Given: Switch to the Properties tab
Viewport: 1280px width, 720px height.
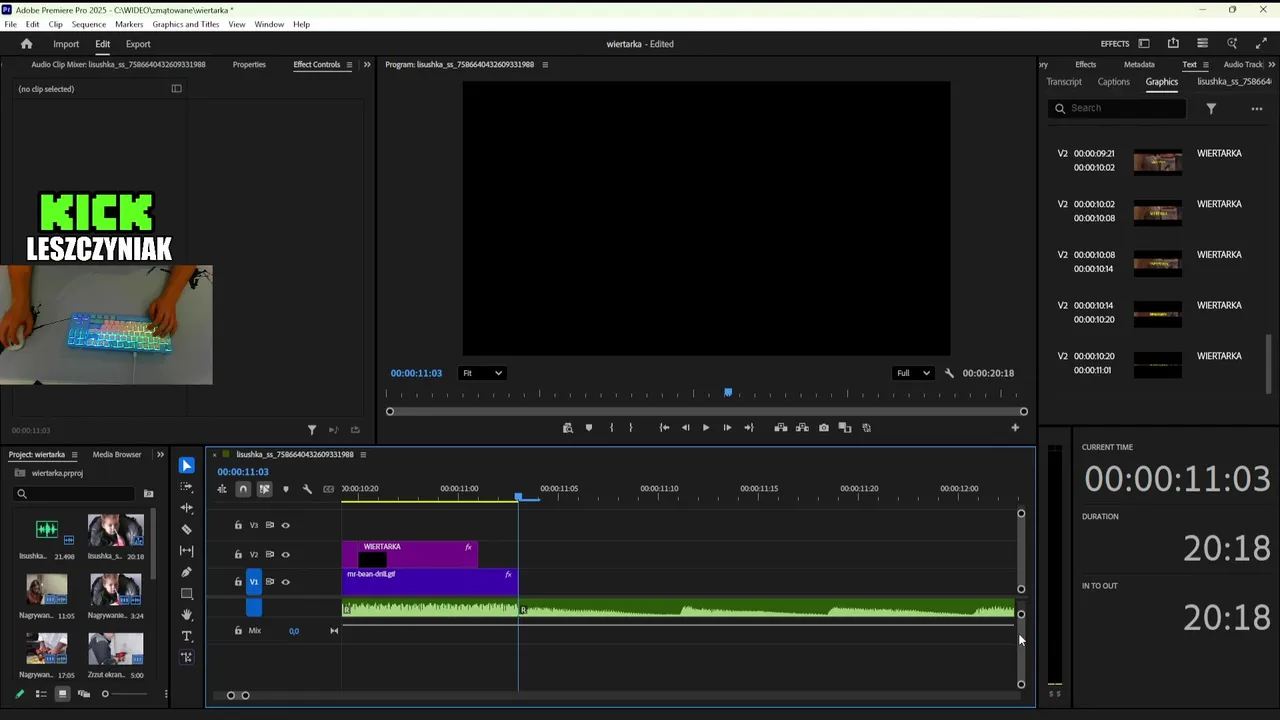Looking at the screenshot, I should (x=249, y=65).
